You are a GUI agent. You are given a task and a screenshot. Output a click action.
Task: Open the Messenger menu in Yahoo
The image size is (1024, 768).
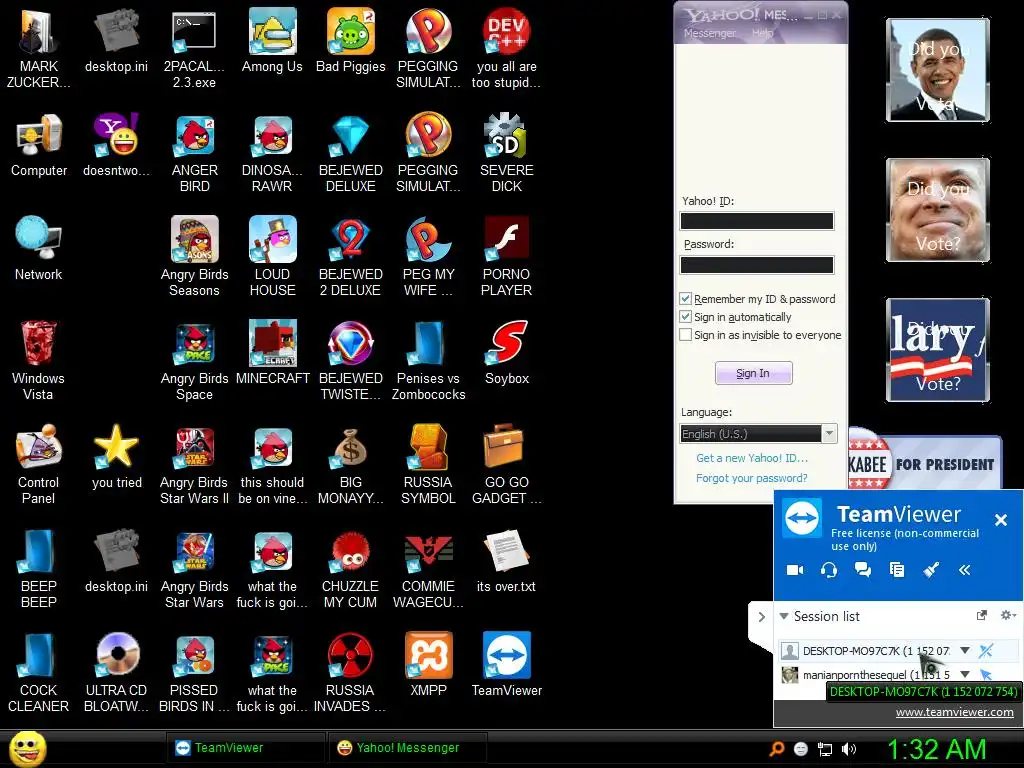pyautogui.click(x=709, y=33)
